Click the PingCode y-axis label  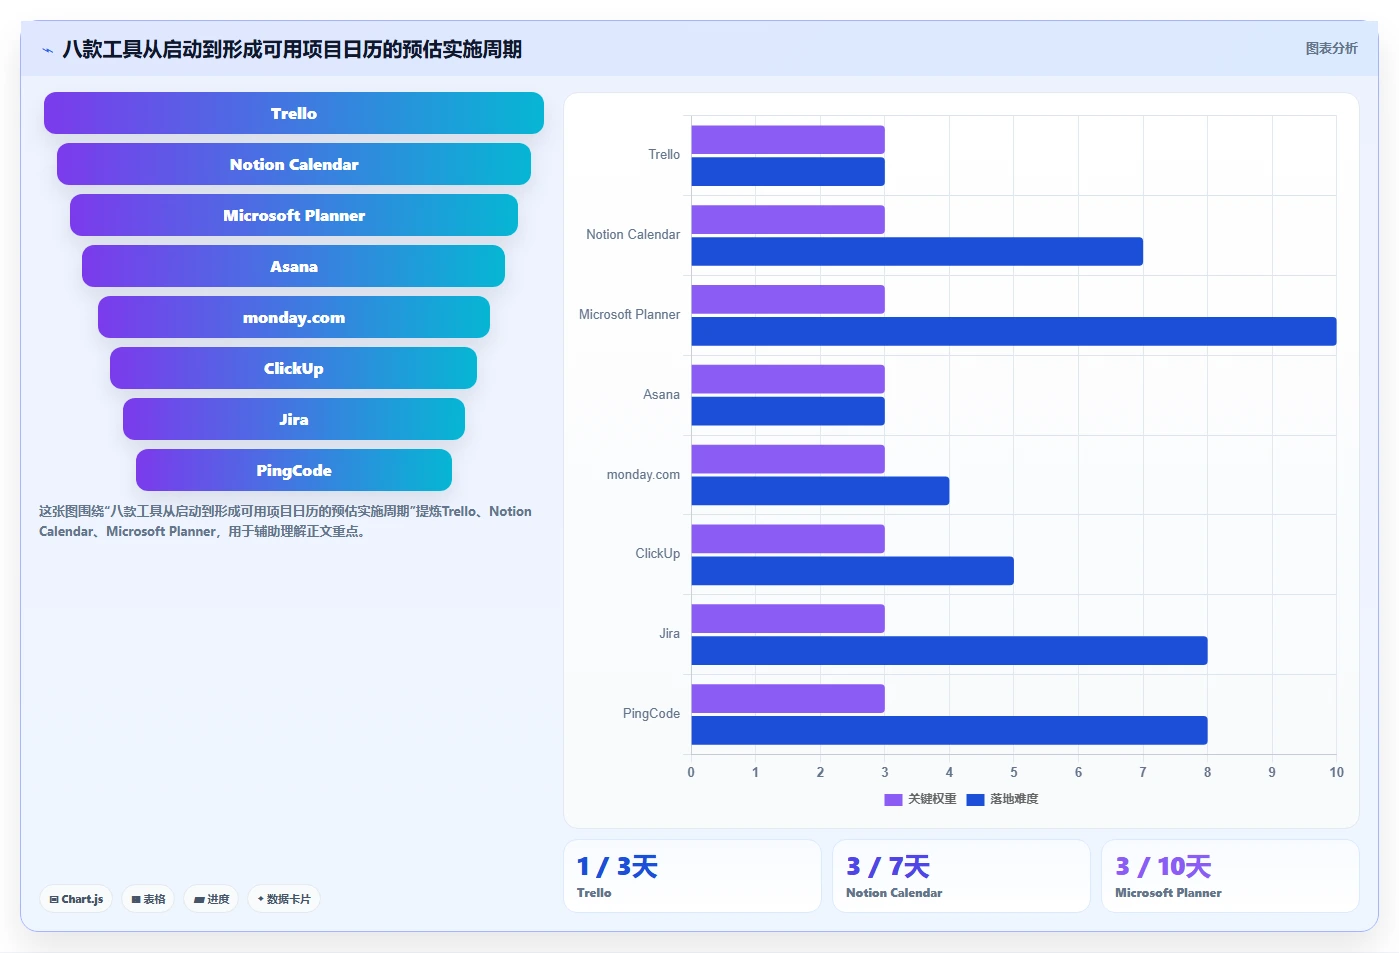(651, 714)
